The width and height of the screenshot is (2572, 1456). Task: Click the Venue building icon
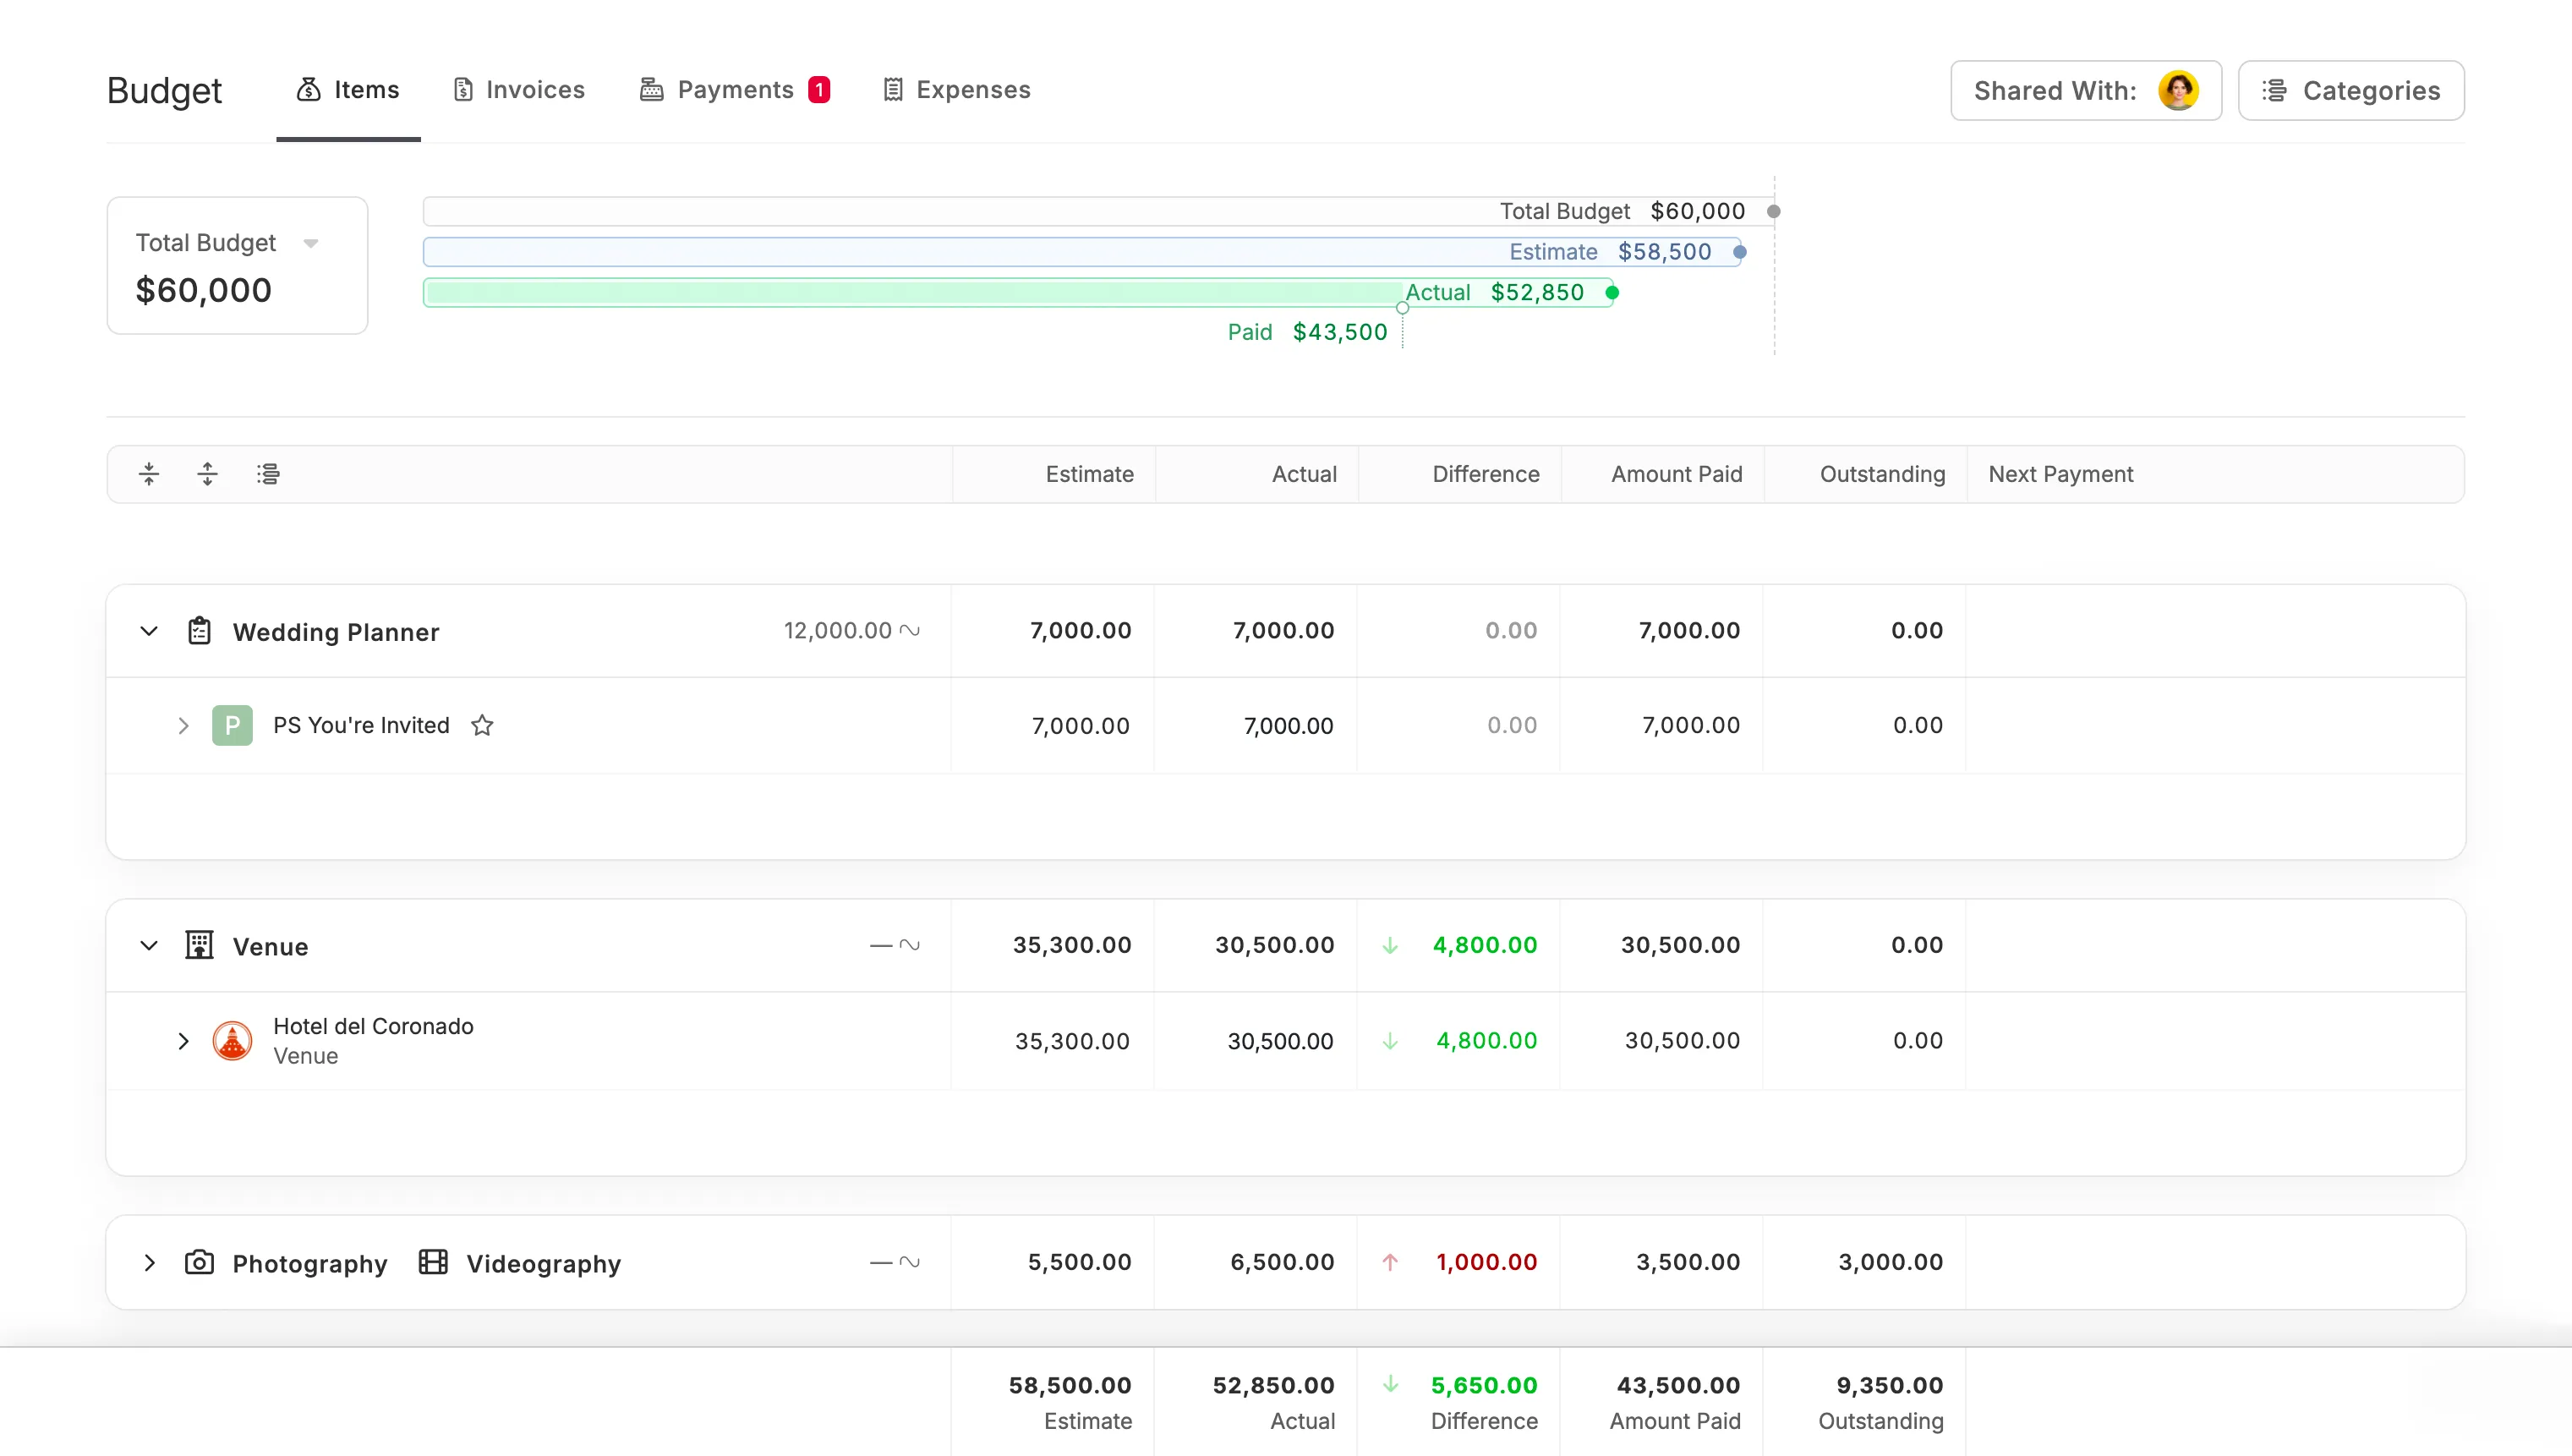pyautogui.click(x=199, y=945)
